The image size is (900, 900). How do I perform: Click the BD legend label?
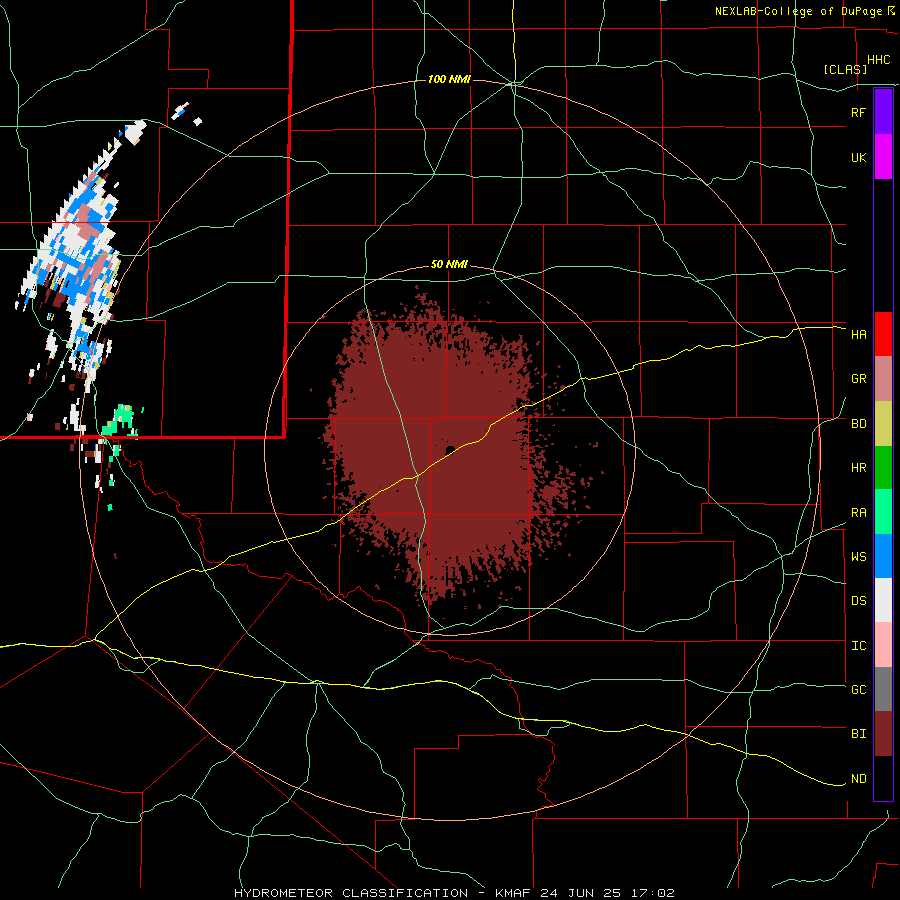(858, 424)
